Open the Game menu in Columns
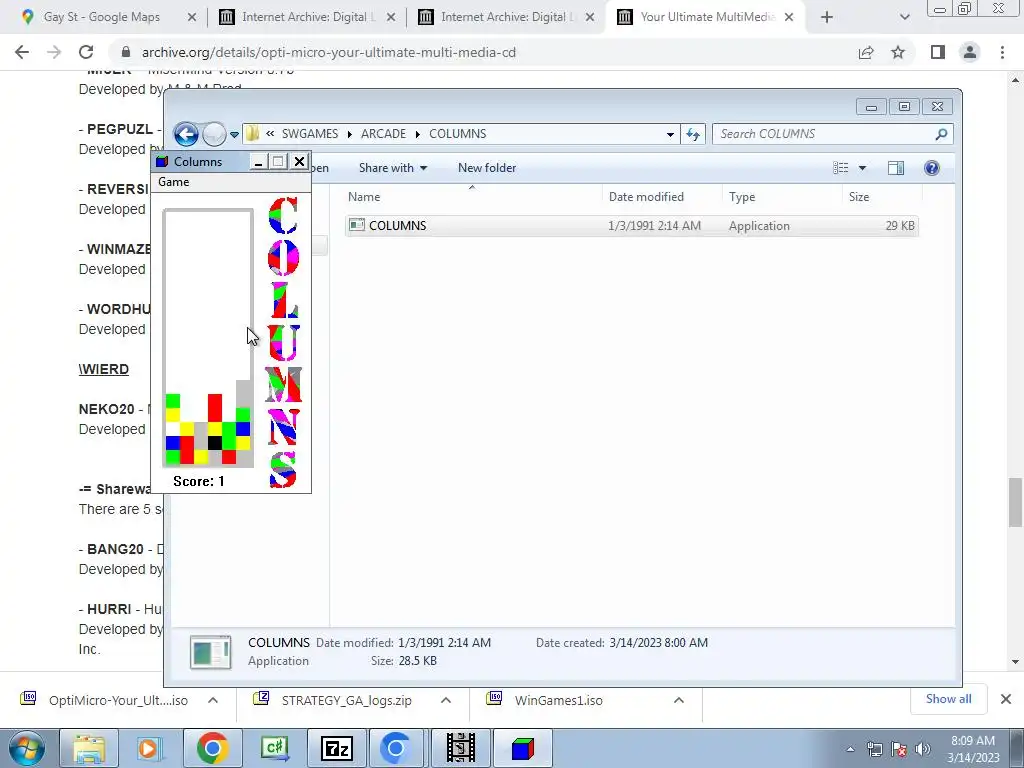1024x768 pixels. tap(174, 182)
